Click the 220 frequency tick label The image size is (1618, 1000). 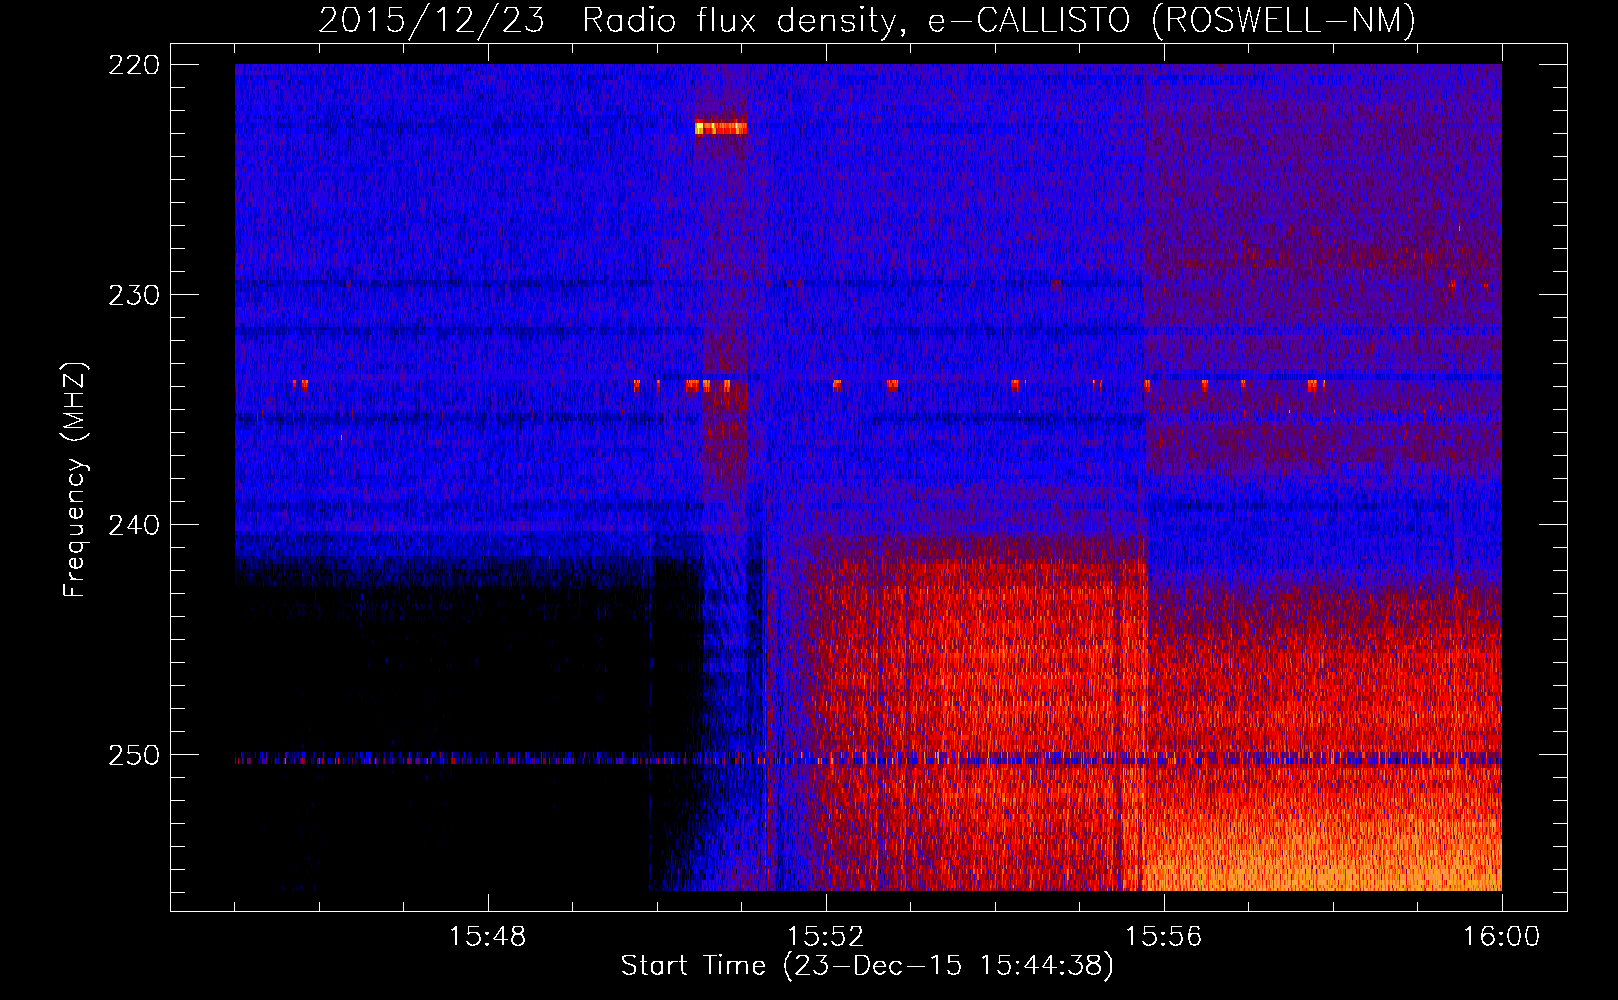click(133, 65)
